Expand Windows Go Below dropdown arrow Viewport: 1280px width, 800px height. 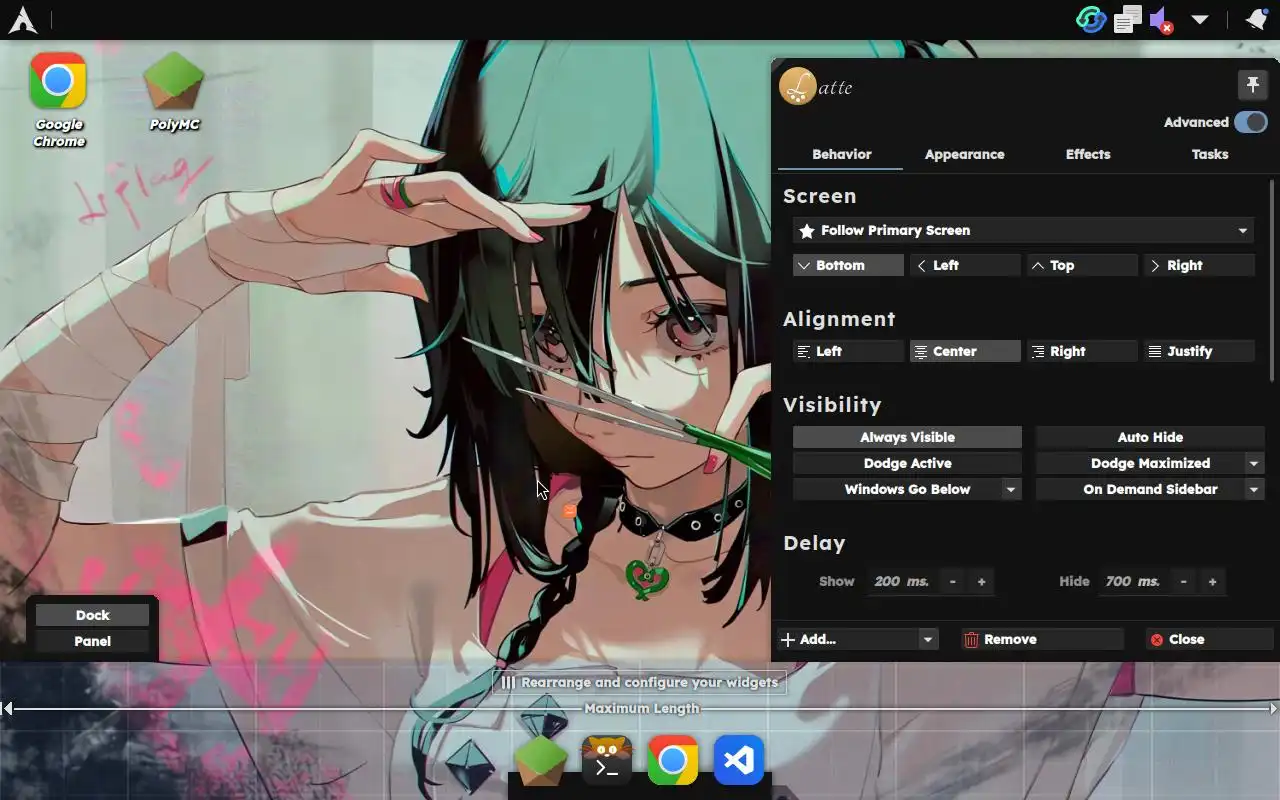[1011, 489]
